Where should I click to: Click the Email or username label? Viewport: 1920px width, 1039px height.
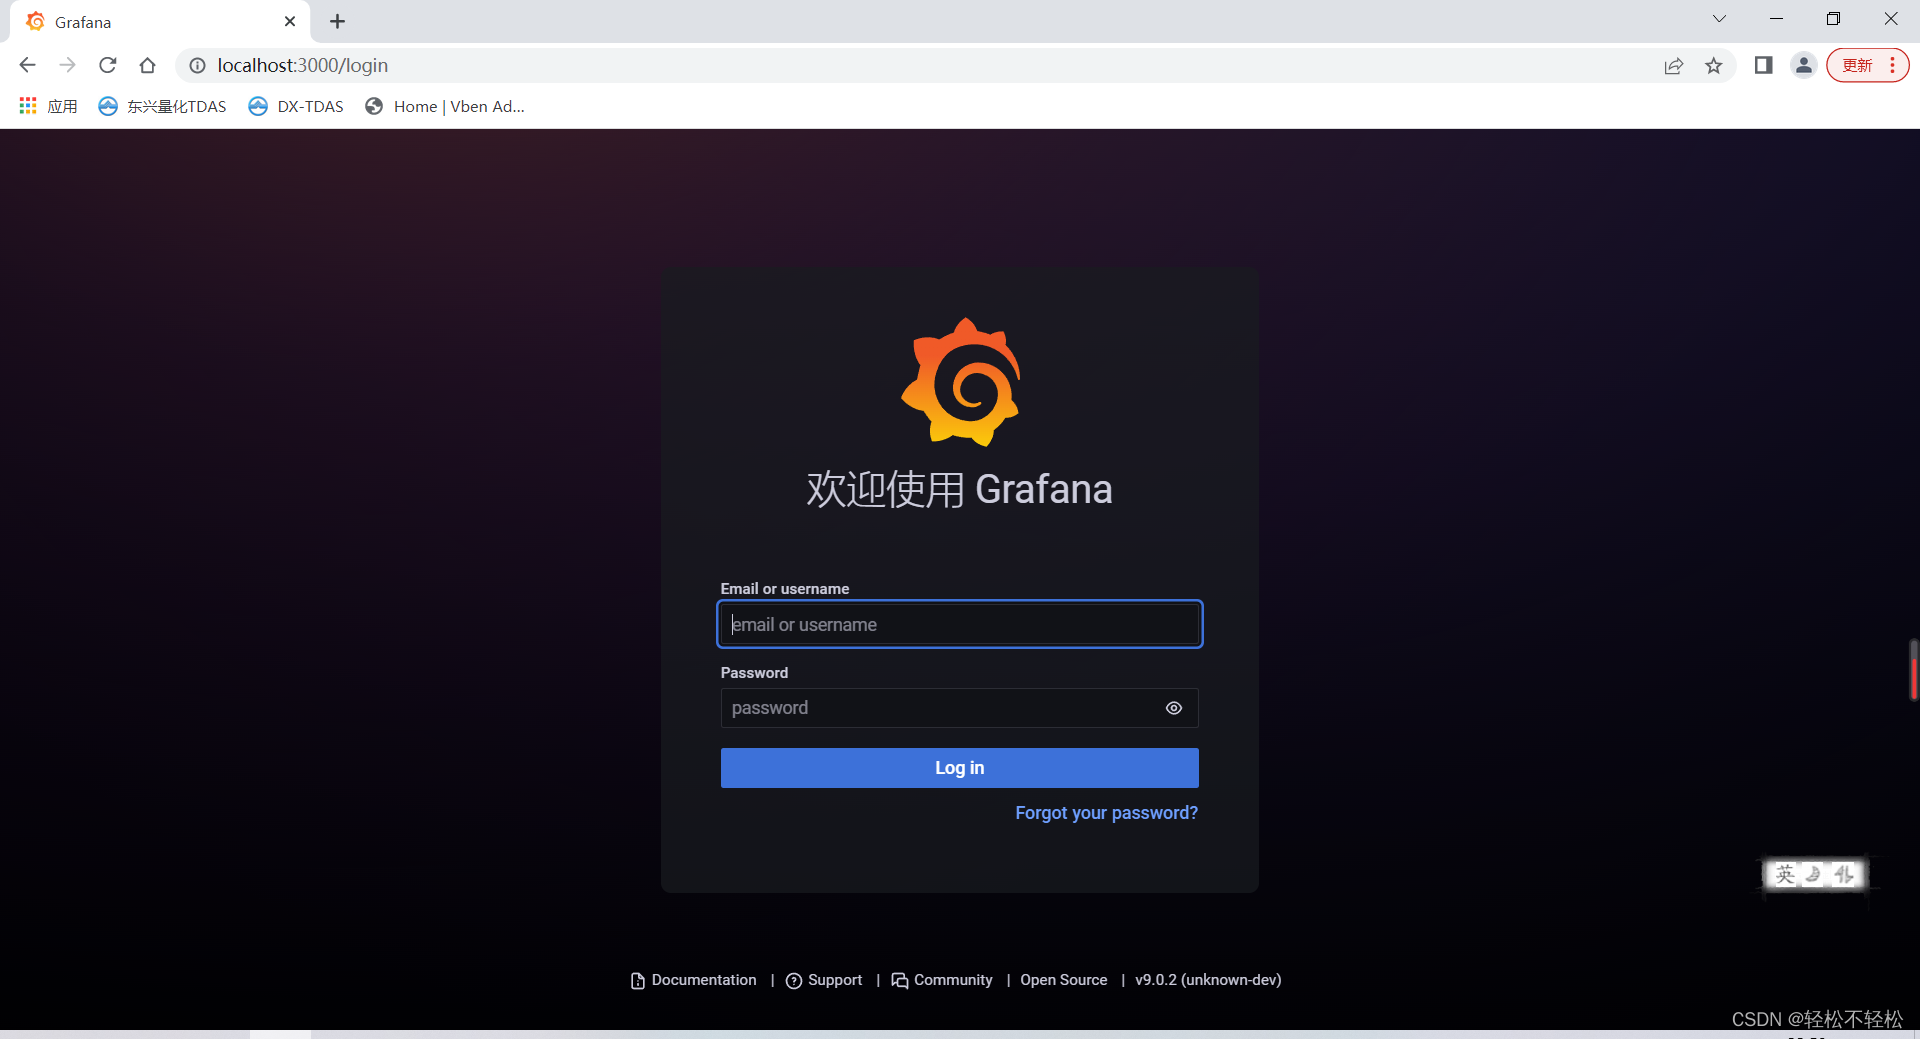[785, 589]
